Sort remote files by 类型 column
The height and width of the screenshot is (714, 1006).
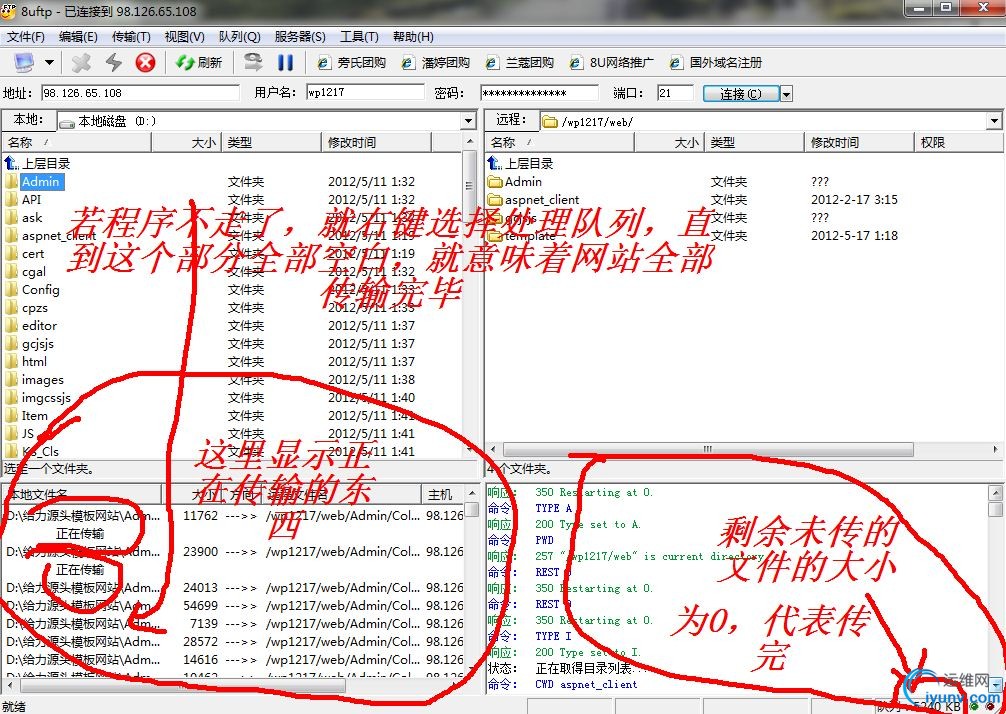[x=754, y=142]
